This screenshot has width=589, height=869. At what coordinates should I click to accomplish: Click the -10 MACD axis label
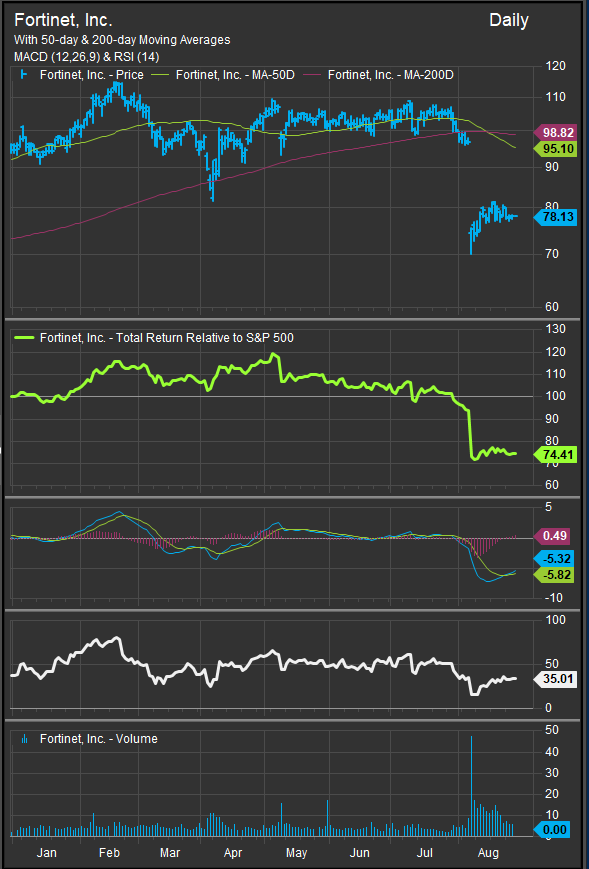tap(555, 598)
